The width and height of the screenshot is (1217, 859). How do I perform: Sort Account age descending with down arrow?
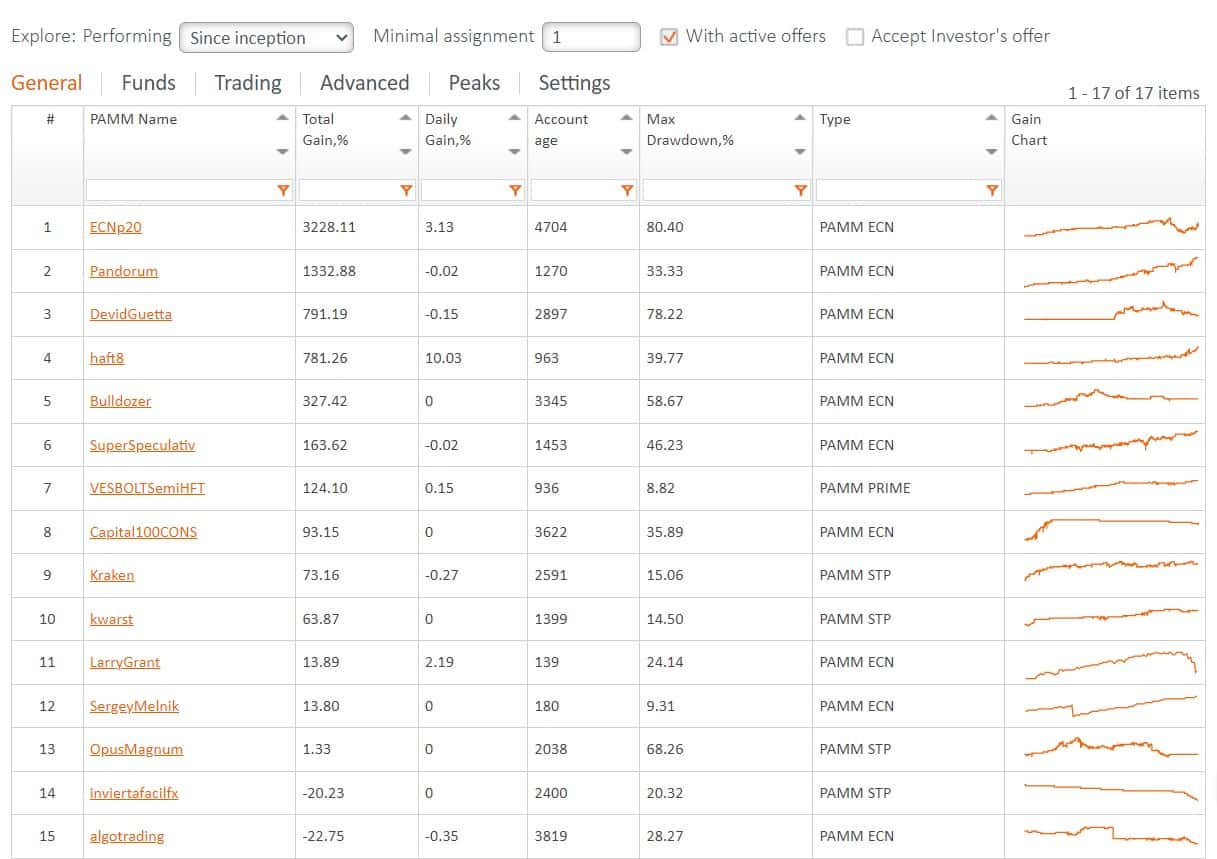[x=626, y=152]
